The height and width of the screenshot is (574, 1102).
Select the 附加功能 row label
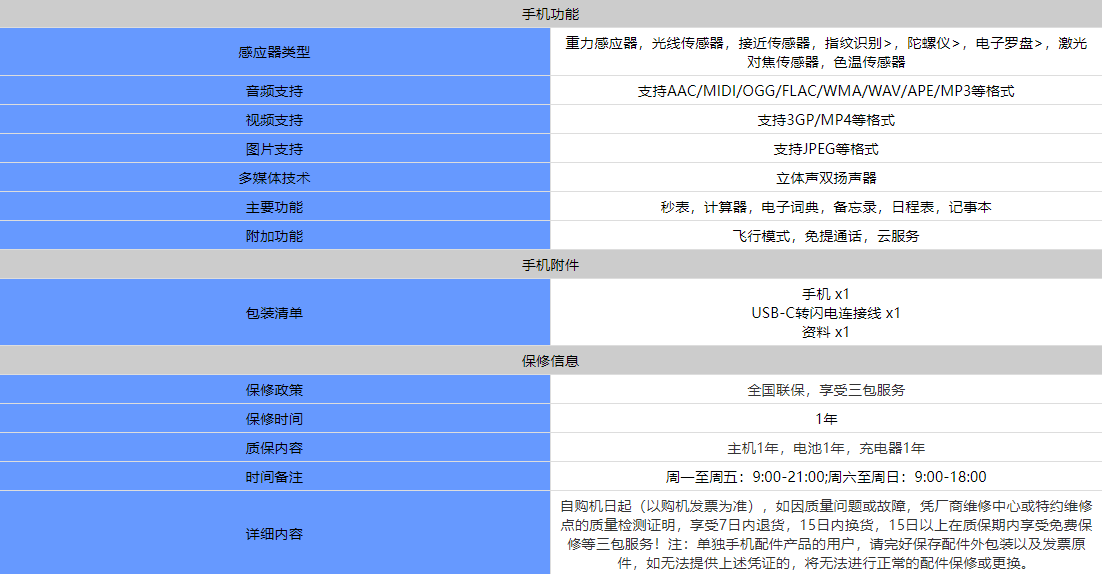(274, 236)
